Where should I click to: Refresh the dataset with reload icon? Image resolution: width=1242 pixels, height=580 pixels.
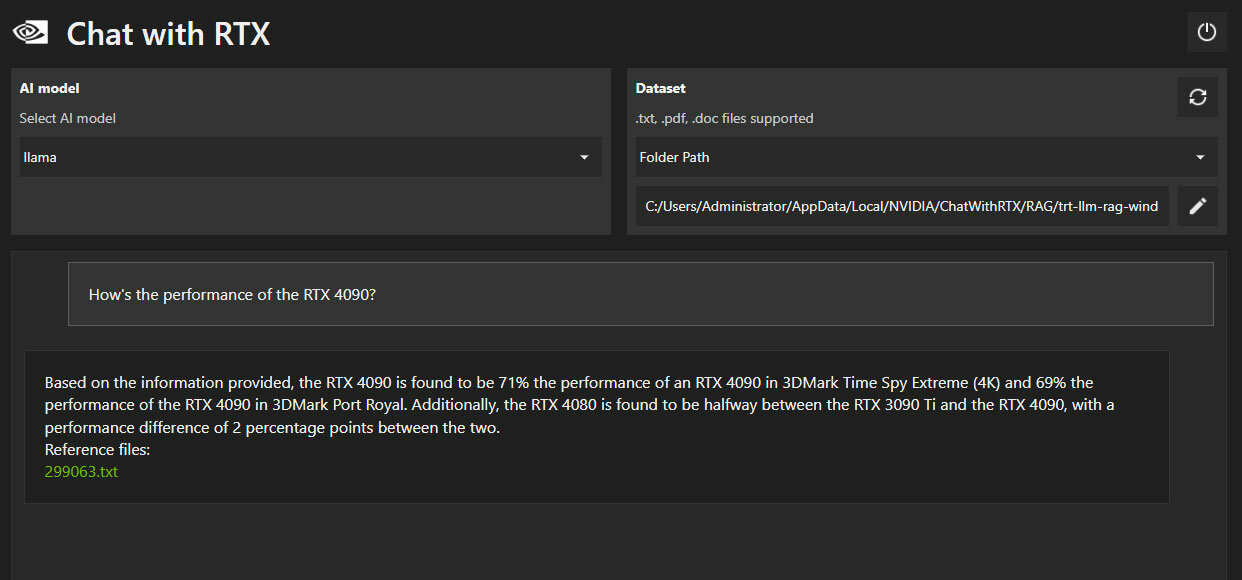[1197, 97]
